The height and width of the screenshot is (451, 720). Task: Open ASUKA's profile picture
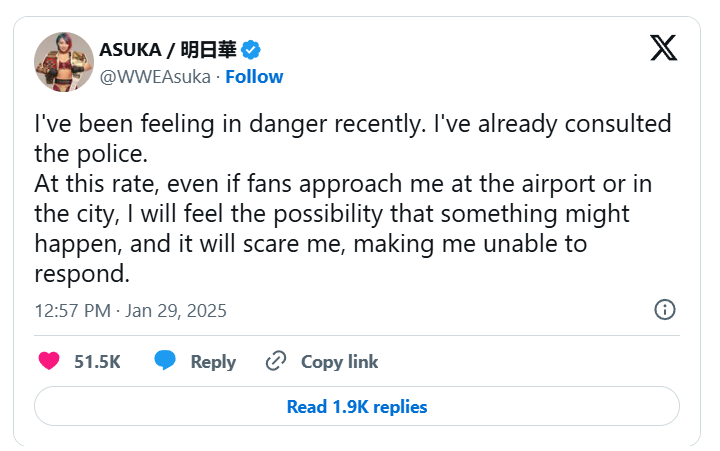(x=64, y=63)
